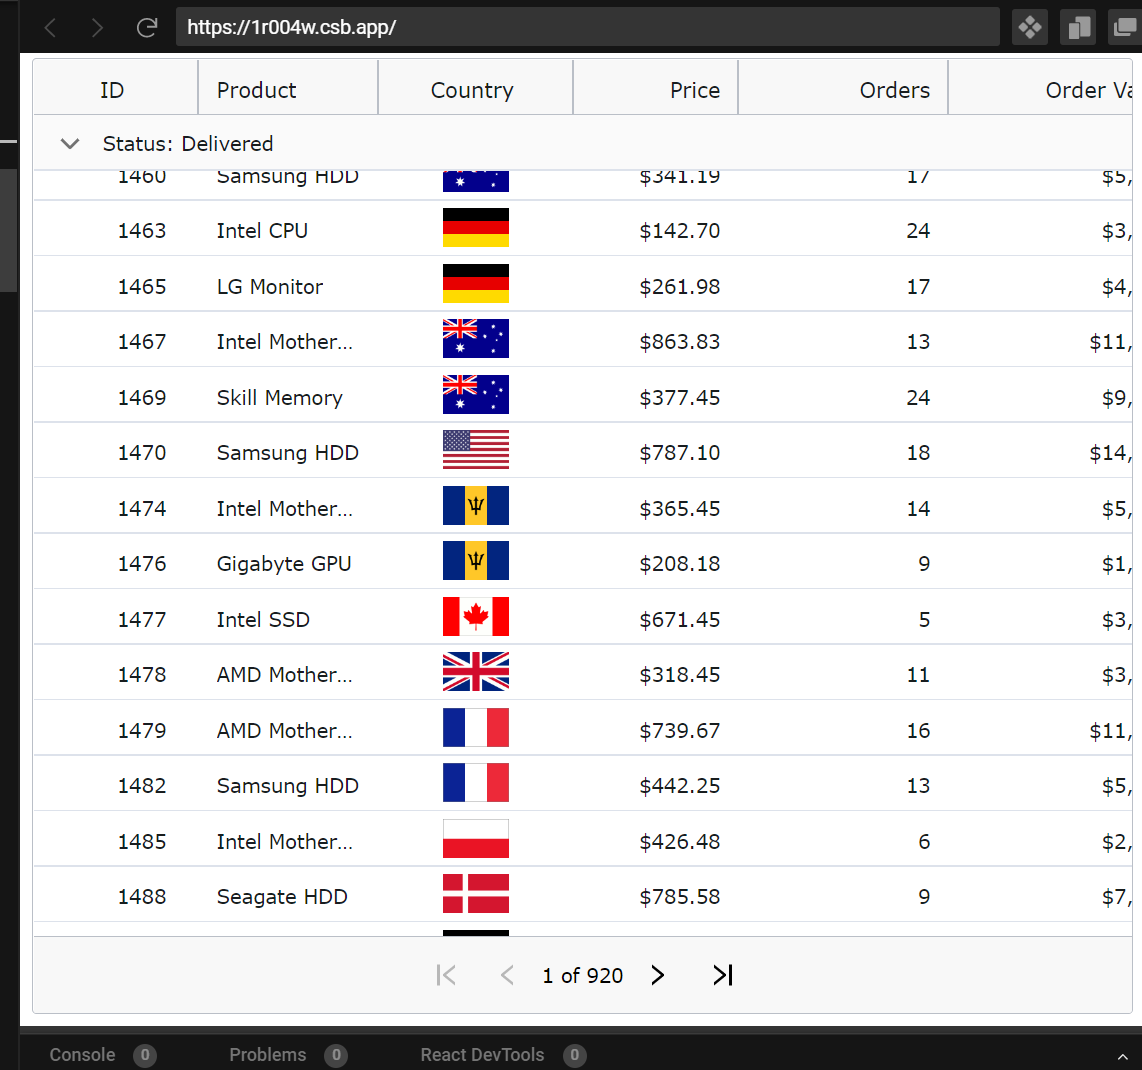Click the German flag in row 1463

(476, 228)
